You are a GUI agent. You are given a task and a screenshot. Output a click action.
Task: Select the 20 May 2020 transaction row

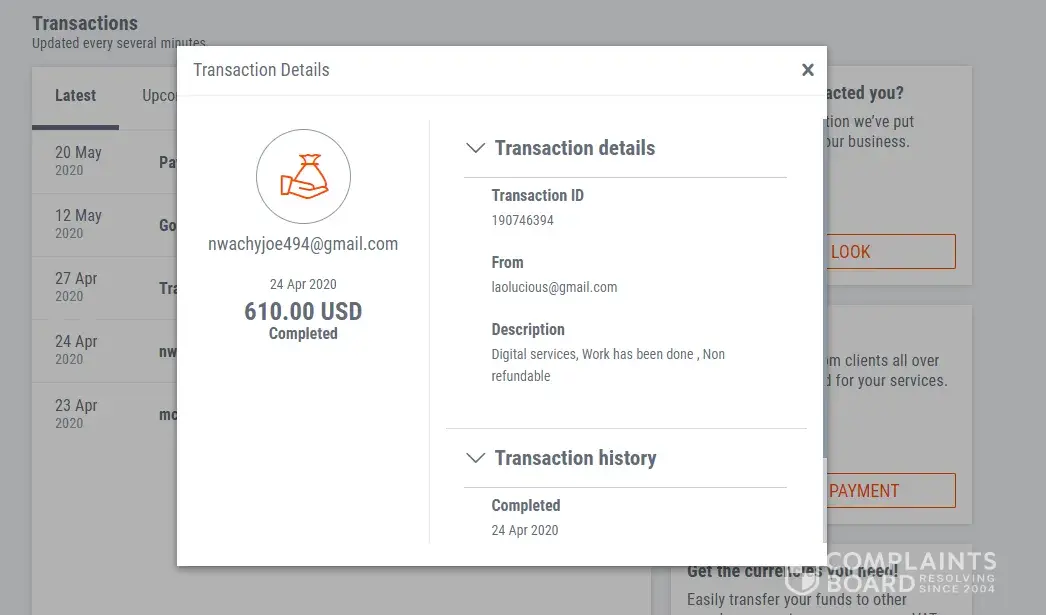coord(100,161)
